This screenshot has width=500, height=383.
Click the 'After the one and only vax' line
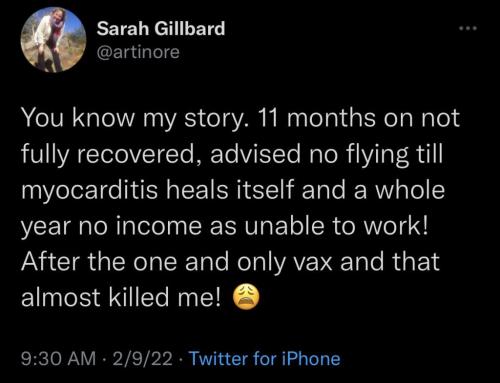coord(230,262)
